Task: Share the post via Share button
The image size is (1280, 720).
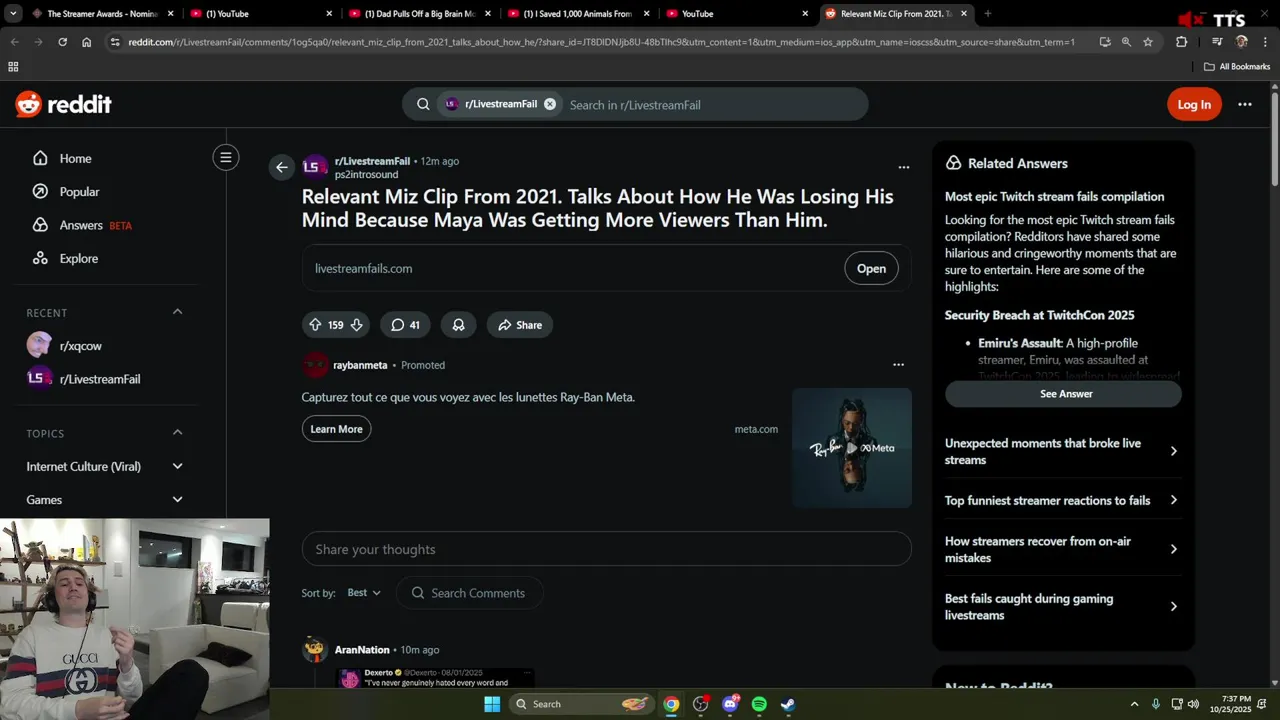Action: pyautogui.click(x=520, y=325)
